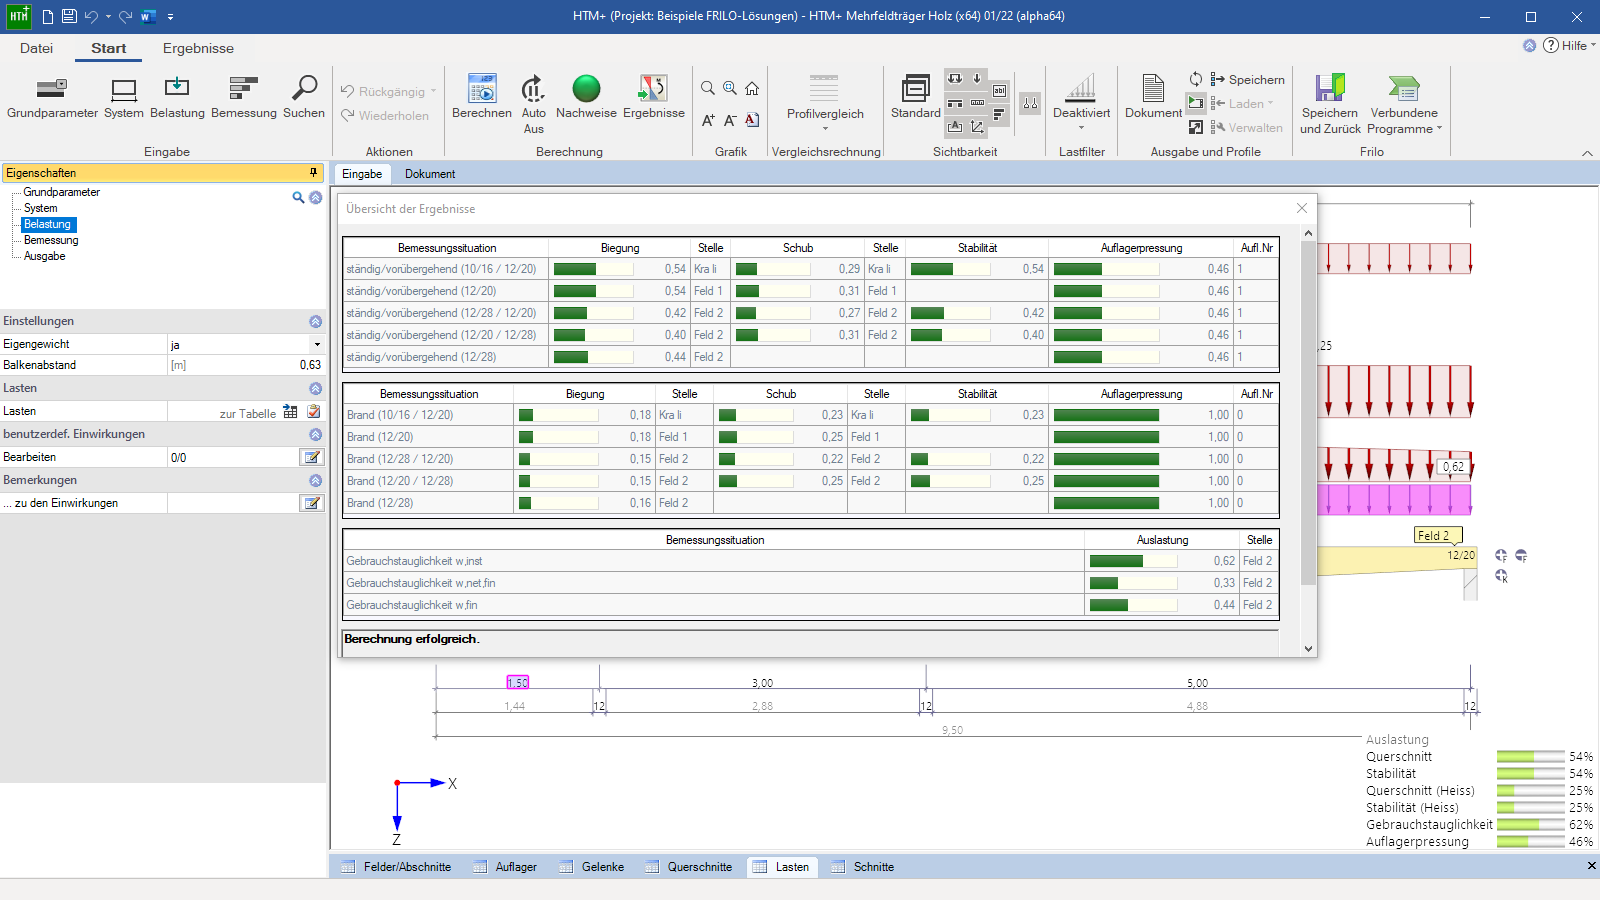The image size is (1600, 900).
Task: Click Speichern in Ausgabe und Profile
Action: point(1247,80)
